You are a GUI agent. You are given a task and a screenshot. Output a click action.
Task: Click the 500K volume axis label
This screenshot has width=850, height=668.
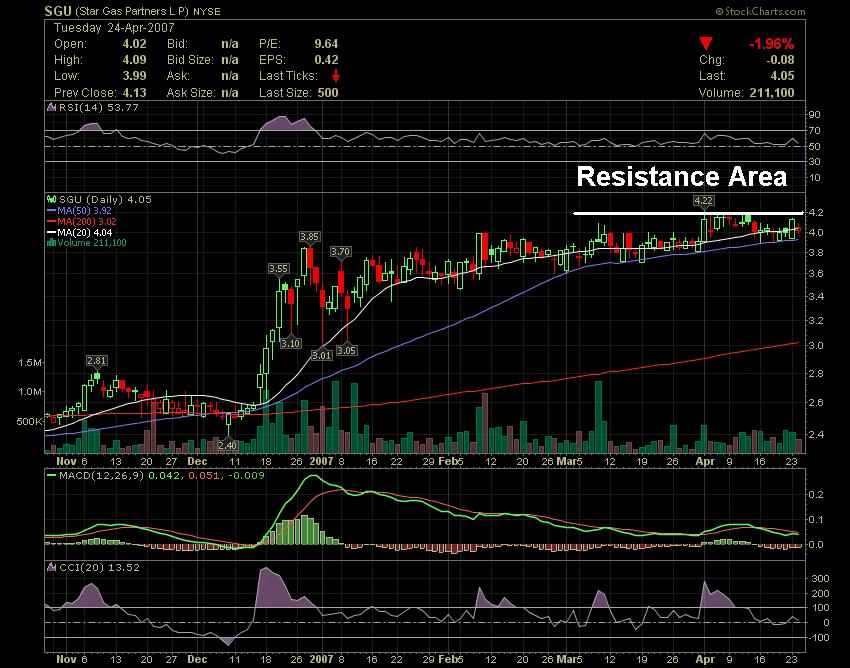(29, 421)
